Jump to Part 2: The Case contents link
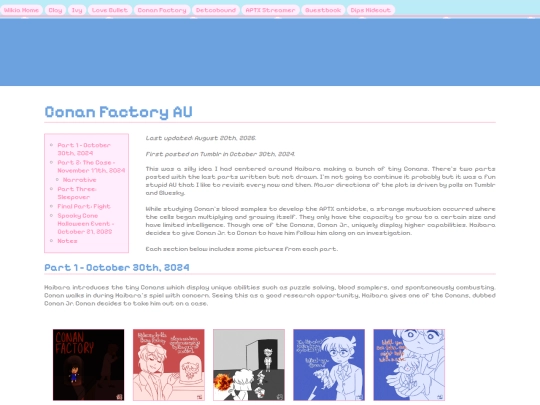Screen dimensions: 540x405 91,166
